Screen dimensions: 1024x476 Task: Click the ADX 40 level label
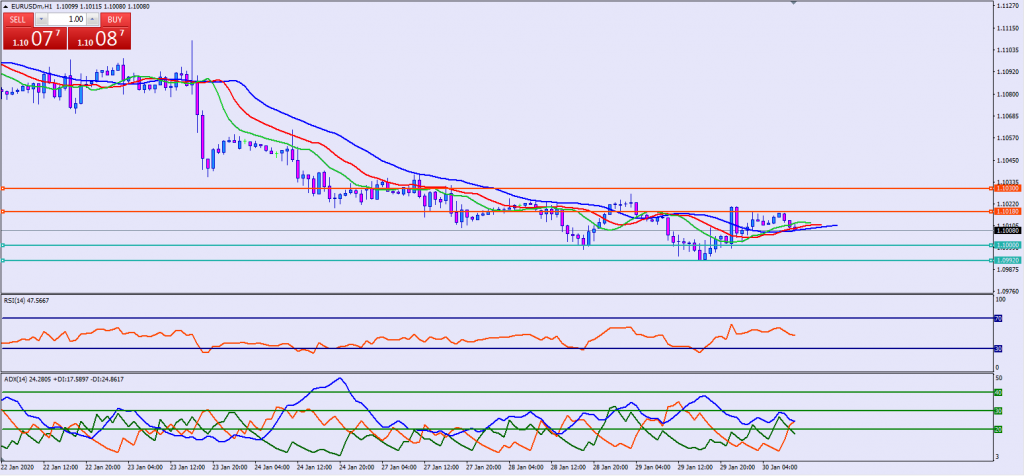coord(997,393)
